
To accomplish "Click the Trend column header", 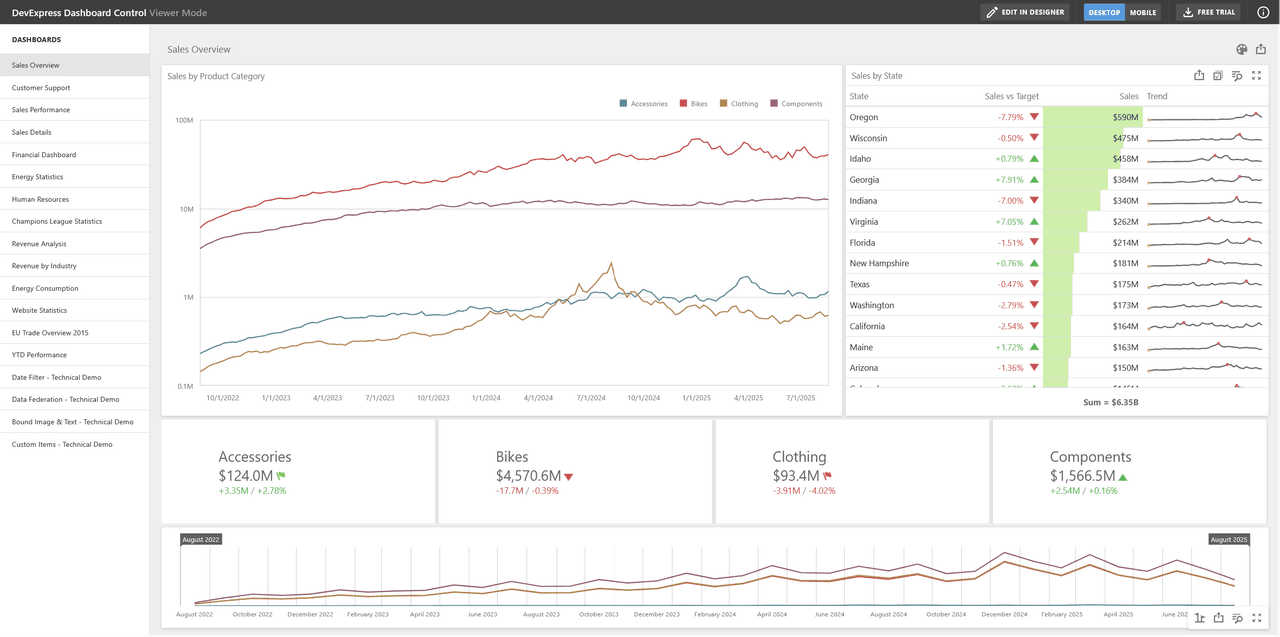I will coord(1157,97).
